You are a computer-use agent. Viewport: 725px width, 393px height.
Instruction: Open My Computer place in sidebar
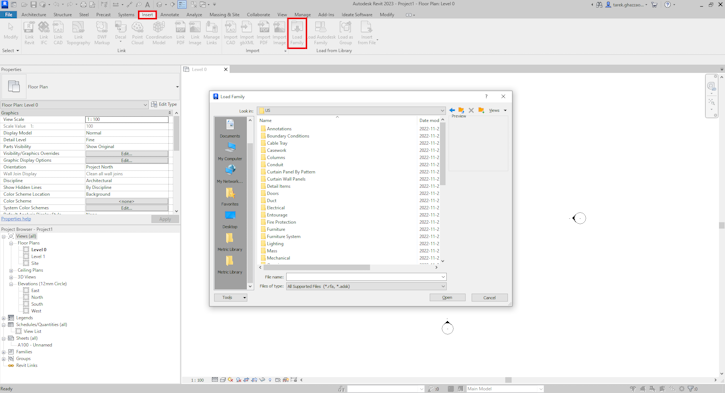(x=230, y=151)
